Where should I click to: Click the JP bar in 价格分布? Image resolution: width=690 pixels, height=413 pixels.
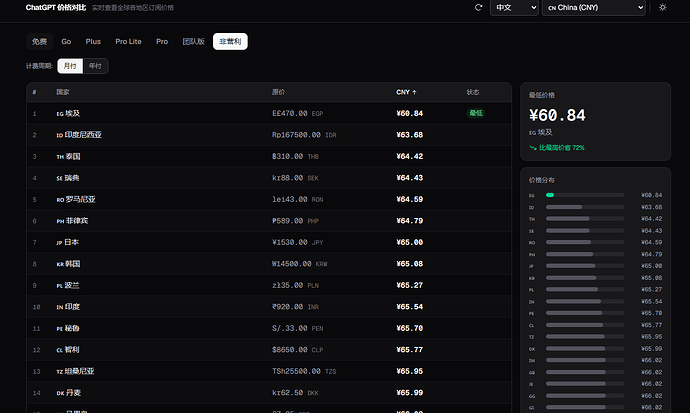(x=585, y=266)
